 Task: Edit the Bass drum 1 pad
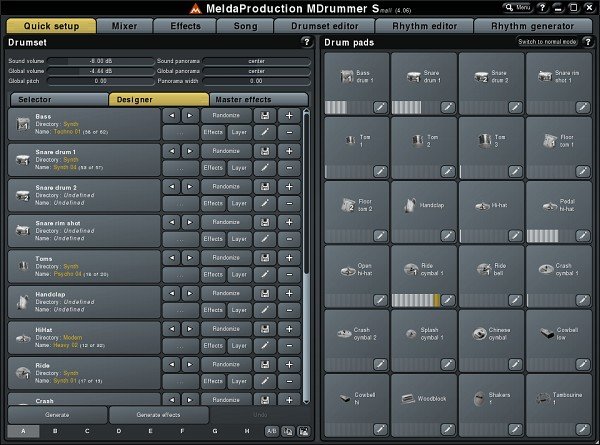[x=380, y=108]
